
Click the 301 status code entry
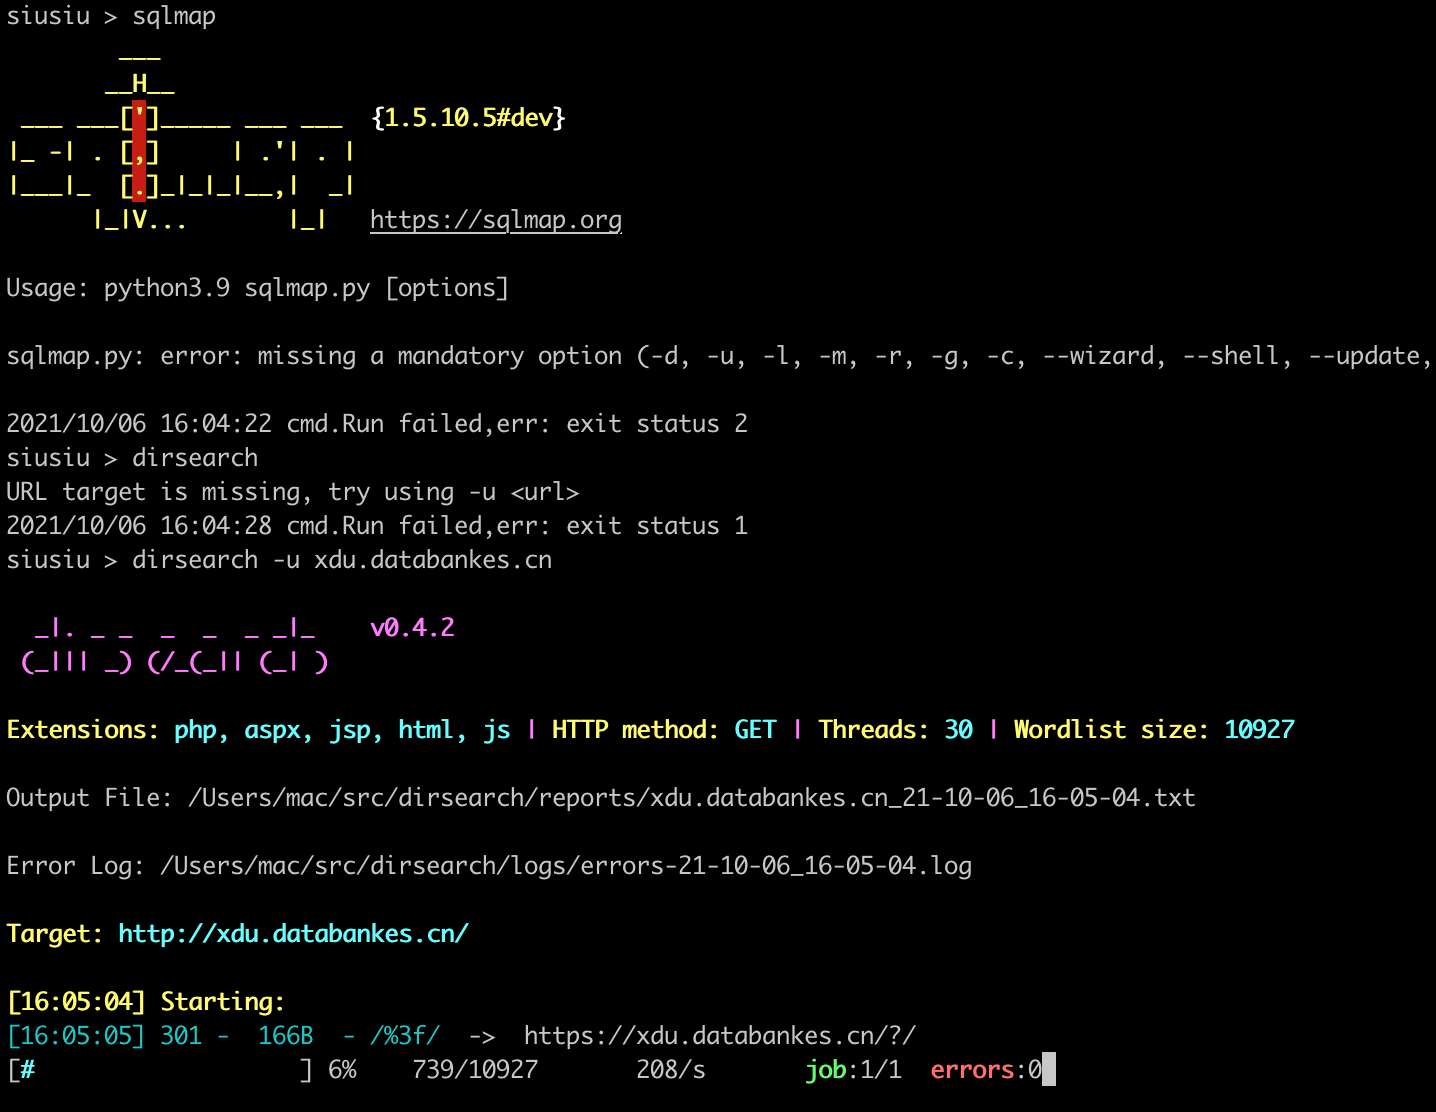point(182,1035)
